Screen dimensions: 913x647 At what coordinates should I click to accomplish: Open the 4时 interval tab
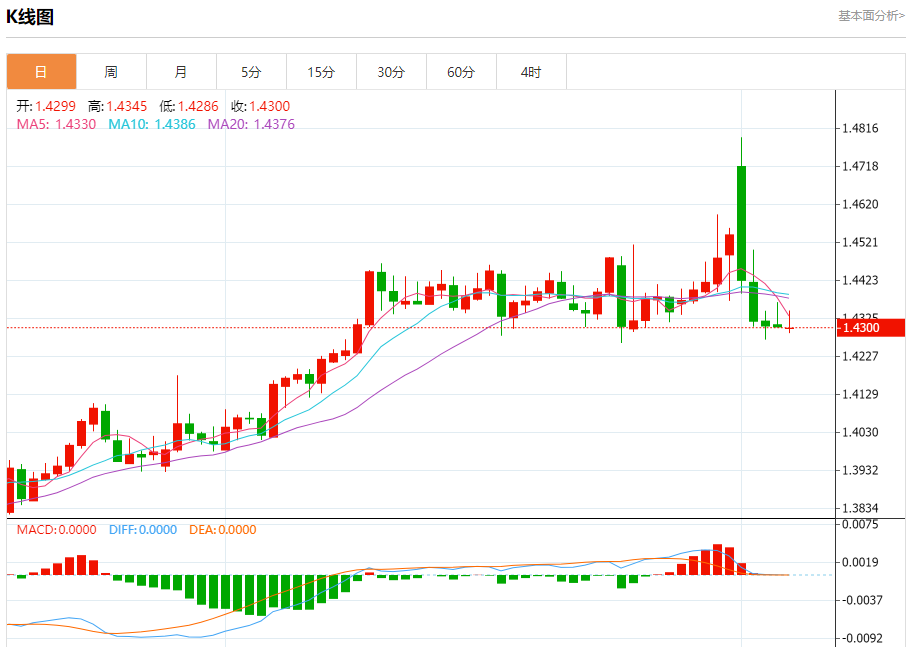[x=531, y=72]
